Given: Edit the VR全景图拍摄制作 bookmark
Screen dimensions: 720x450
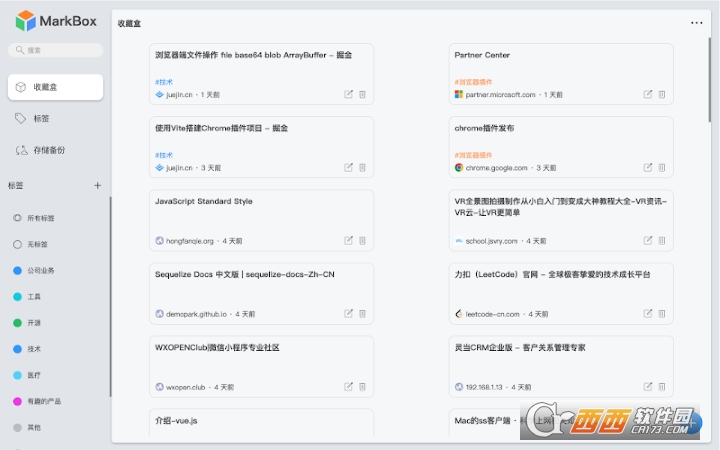Looking at the screenshot, I should 648,240.
